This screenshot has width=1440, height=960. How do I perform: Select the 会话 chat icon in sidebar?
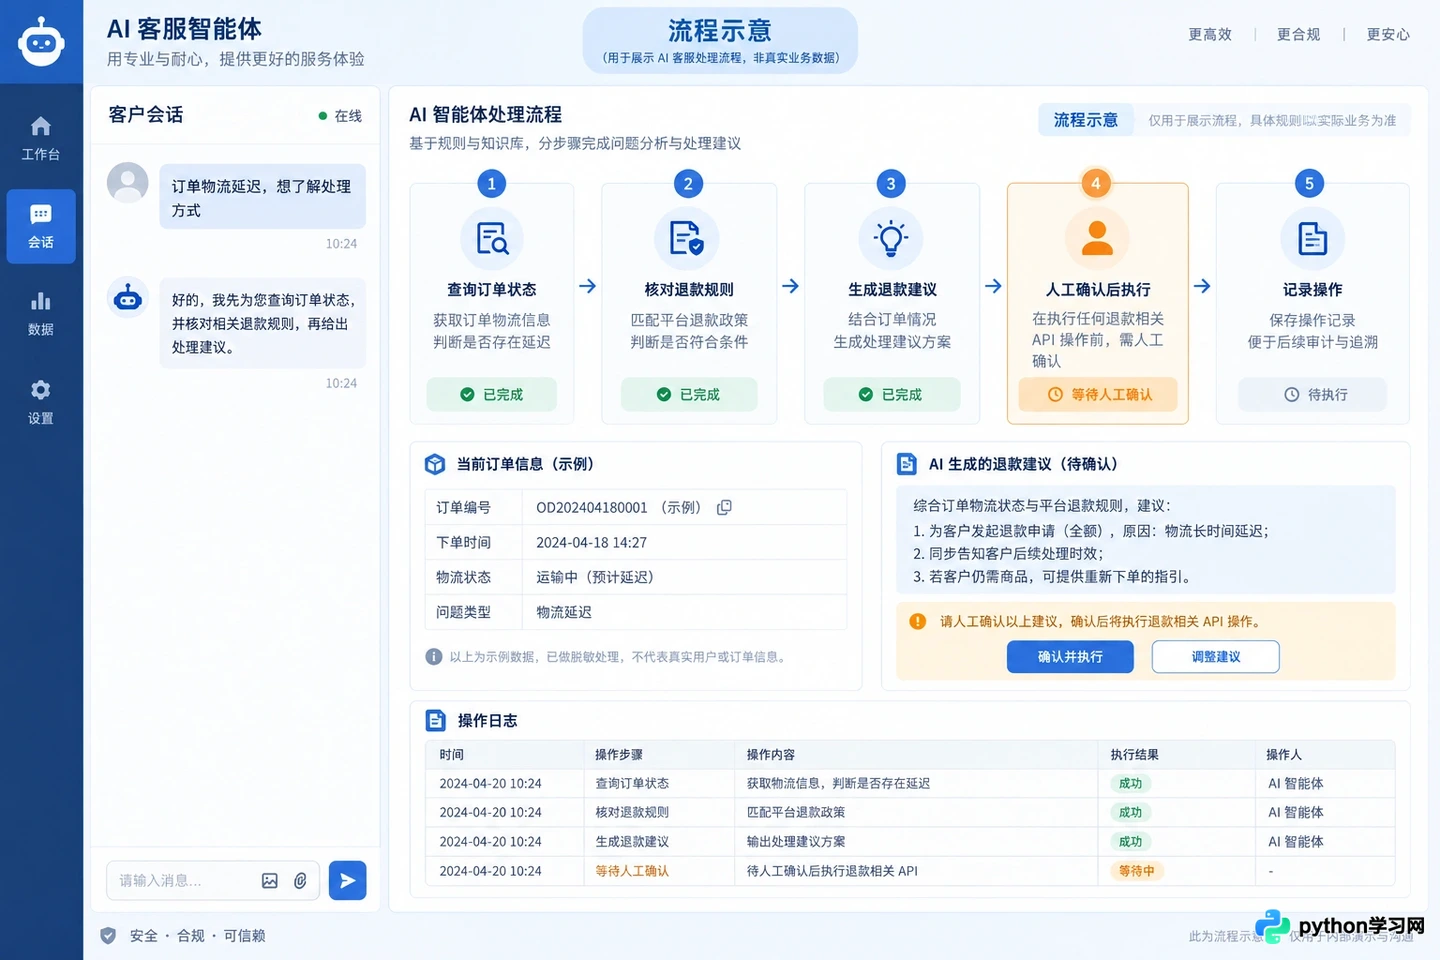pos(41,214)
